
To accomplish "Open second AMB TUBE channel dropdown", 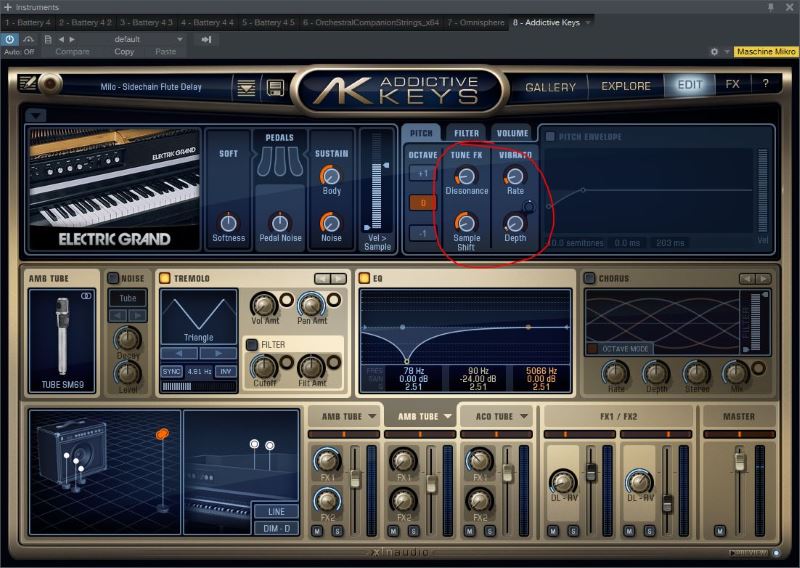I will coord(447,416).
